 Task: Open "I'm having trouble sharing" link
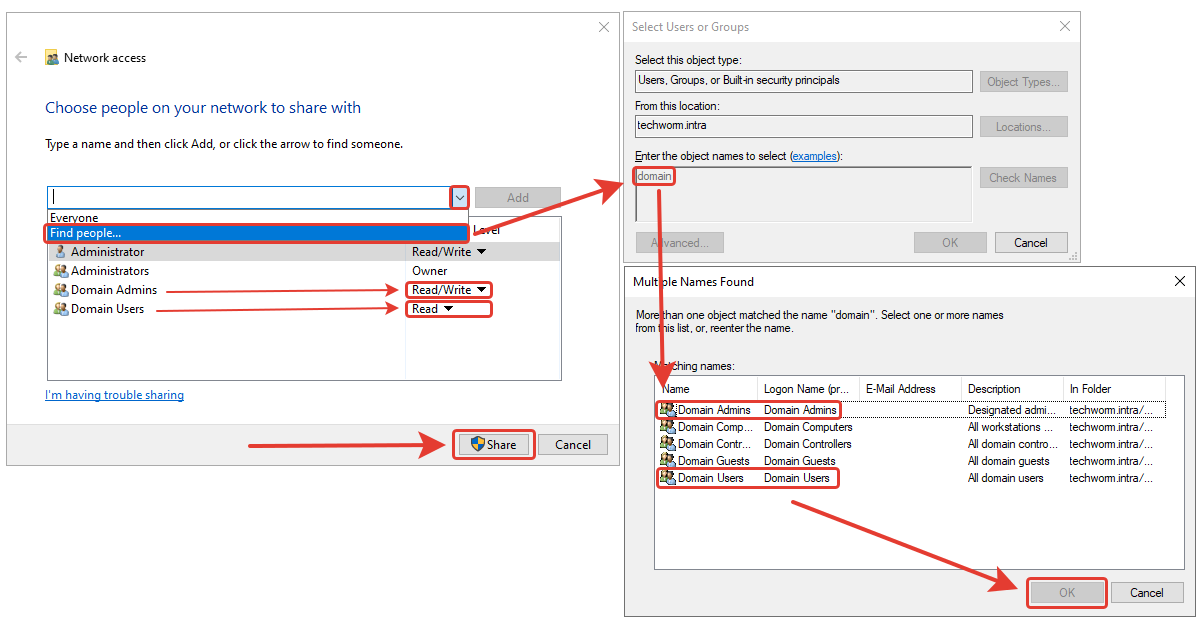coord(114,395)
